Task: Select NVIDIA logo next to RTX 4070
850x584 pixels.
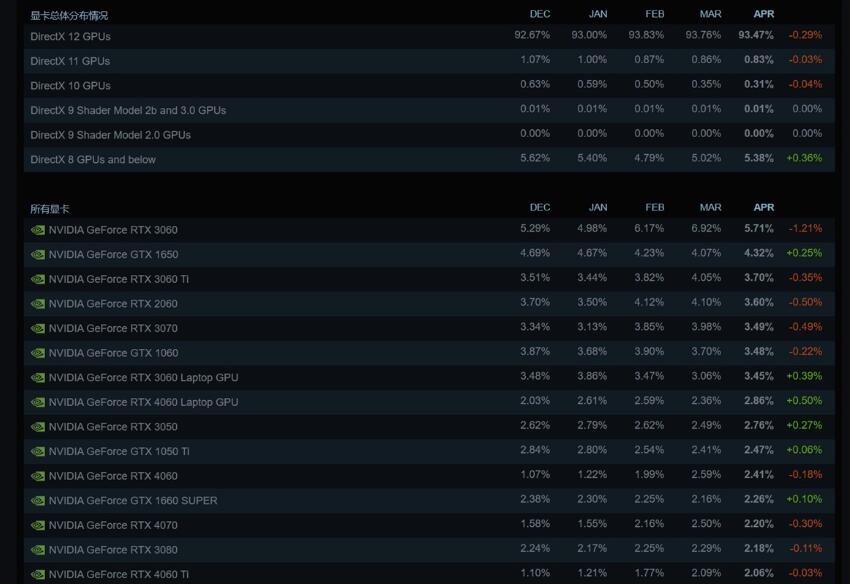Action: click(x=38, y=525)
